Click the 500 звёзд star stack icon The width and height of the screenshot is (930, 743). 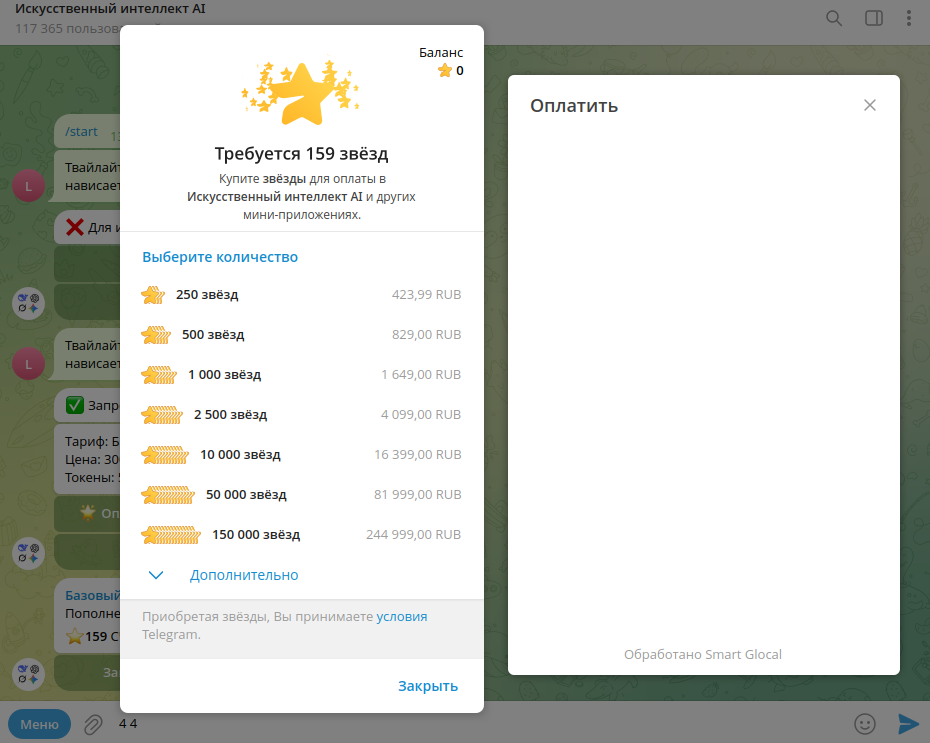pyautogui.click(x=156, y=334)
